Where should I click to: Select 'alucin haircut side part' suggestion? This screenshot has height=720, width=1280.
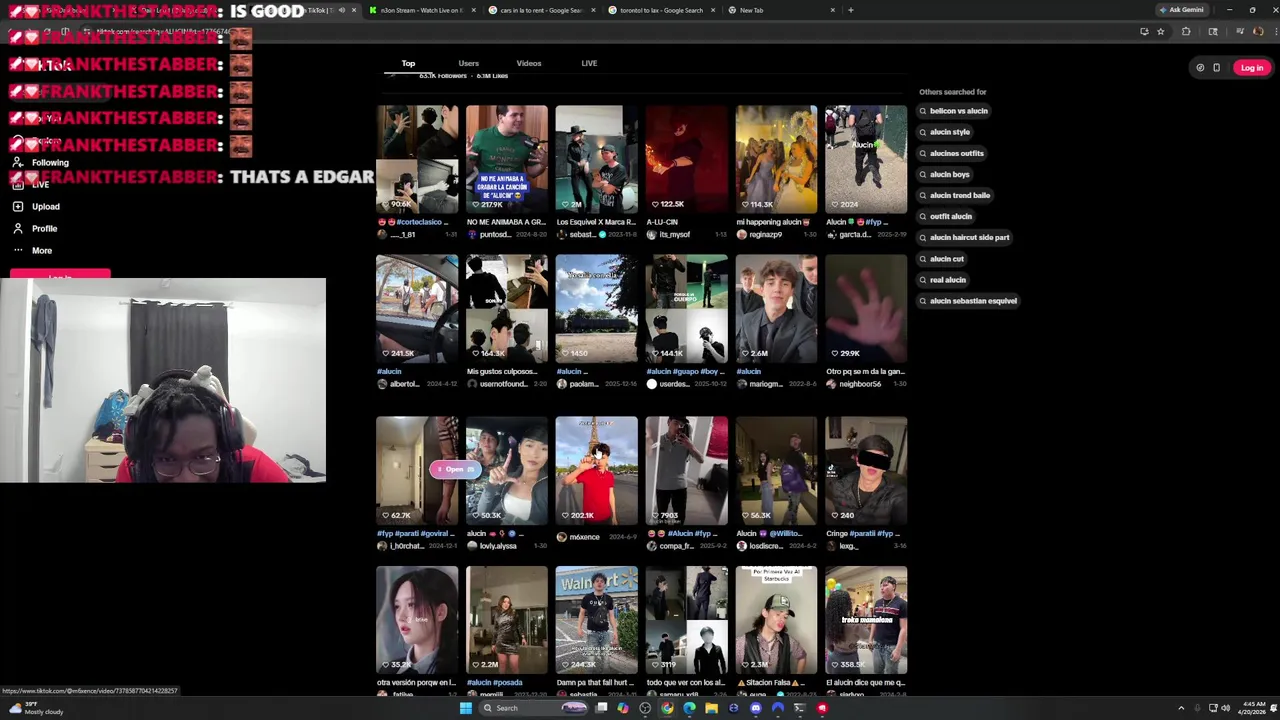pyautogui.click(x=965, y=237)
